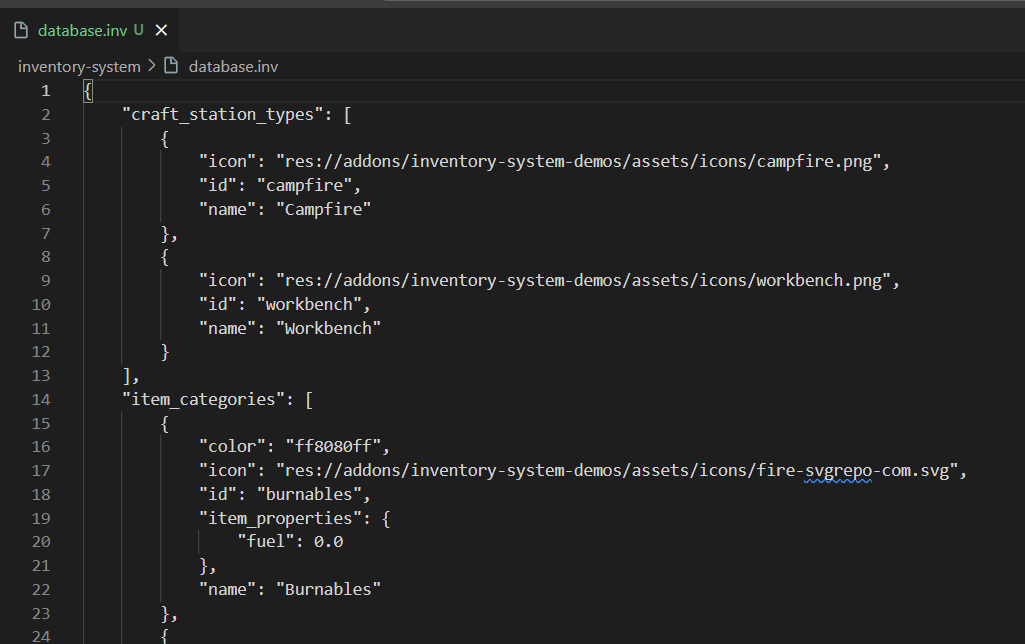Click line number 14 in gutter
1025x644 pixels.
[x=41, y=399]
